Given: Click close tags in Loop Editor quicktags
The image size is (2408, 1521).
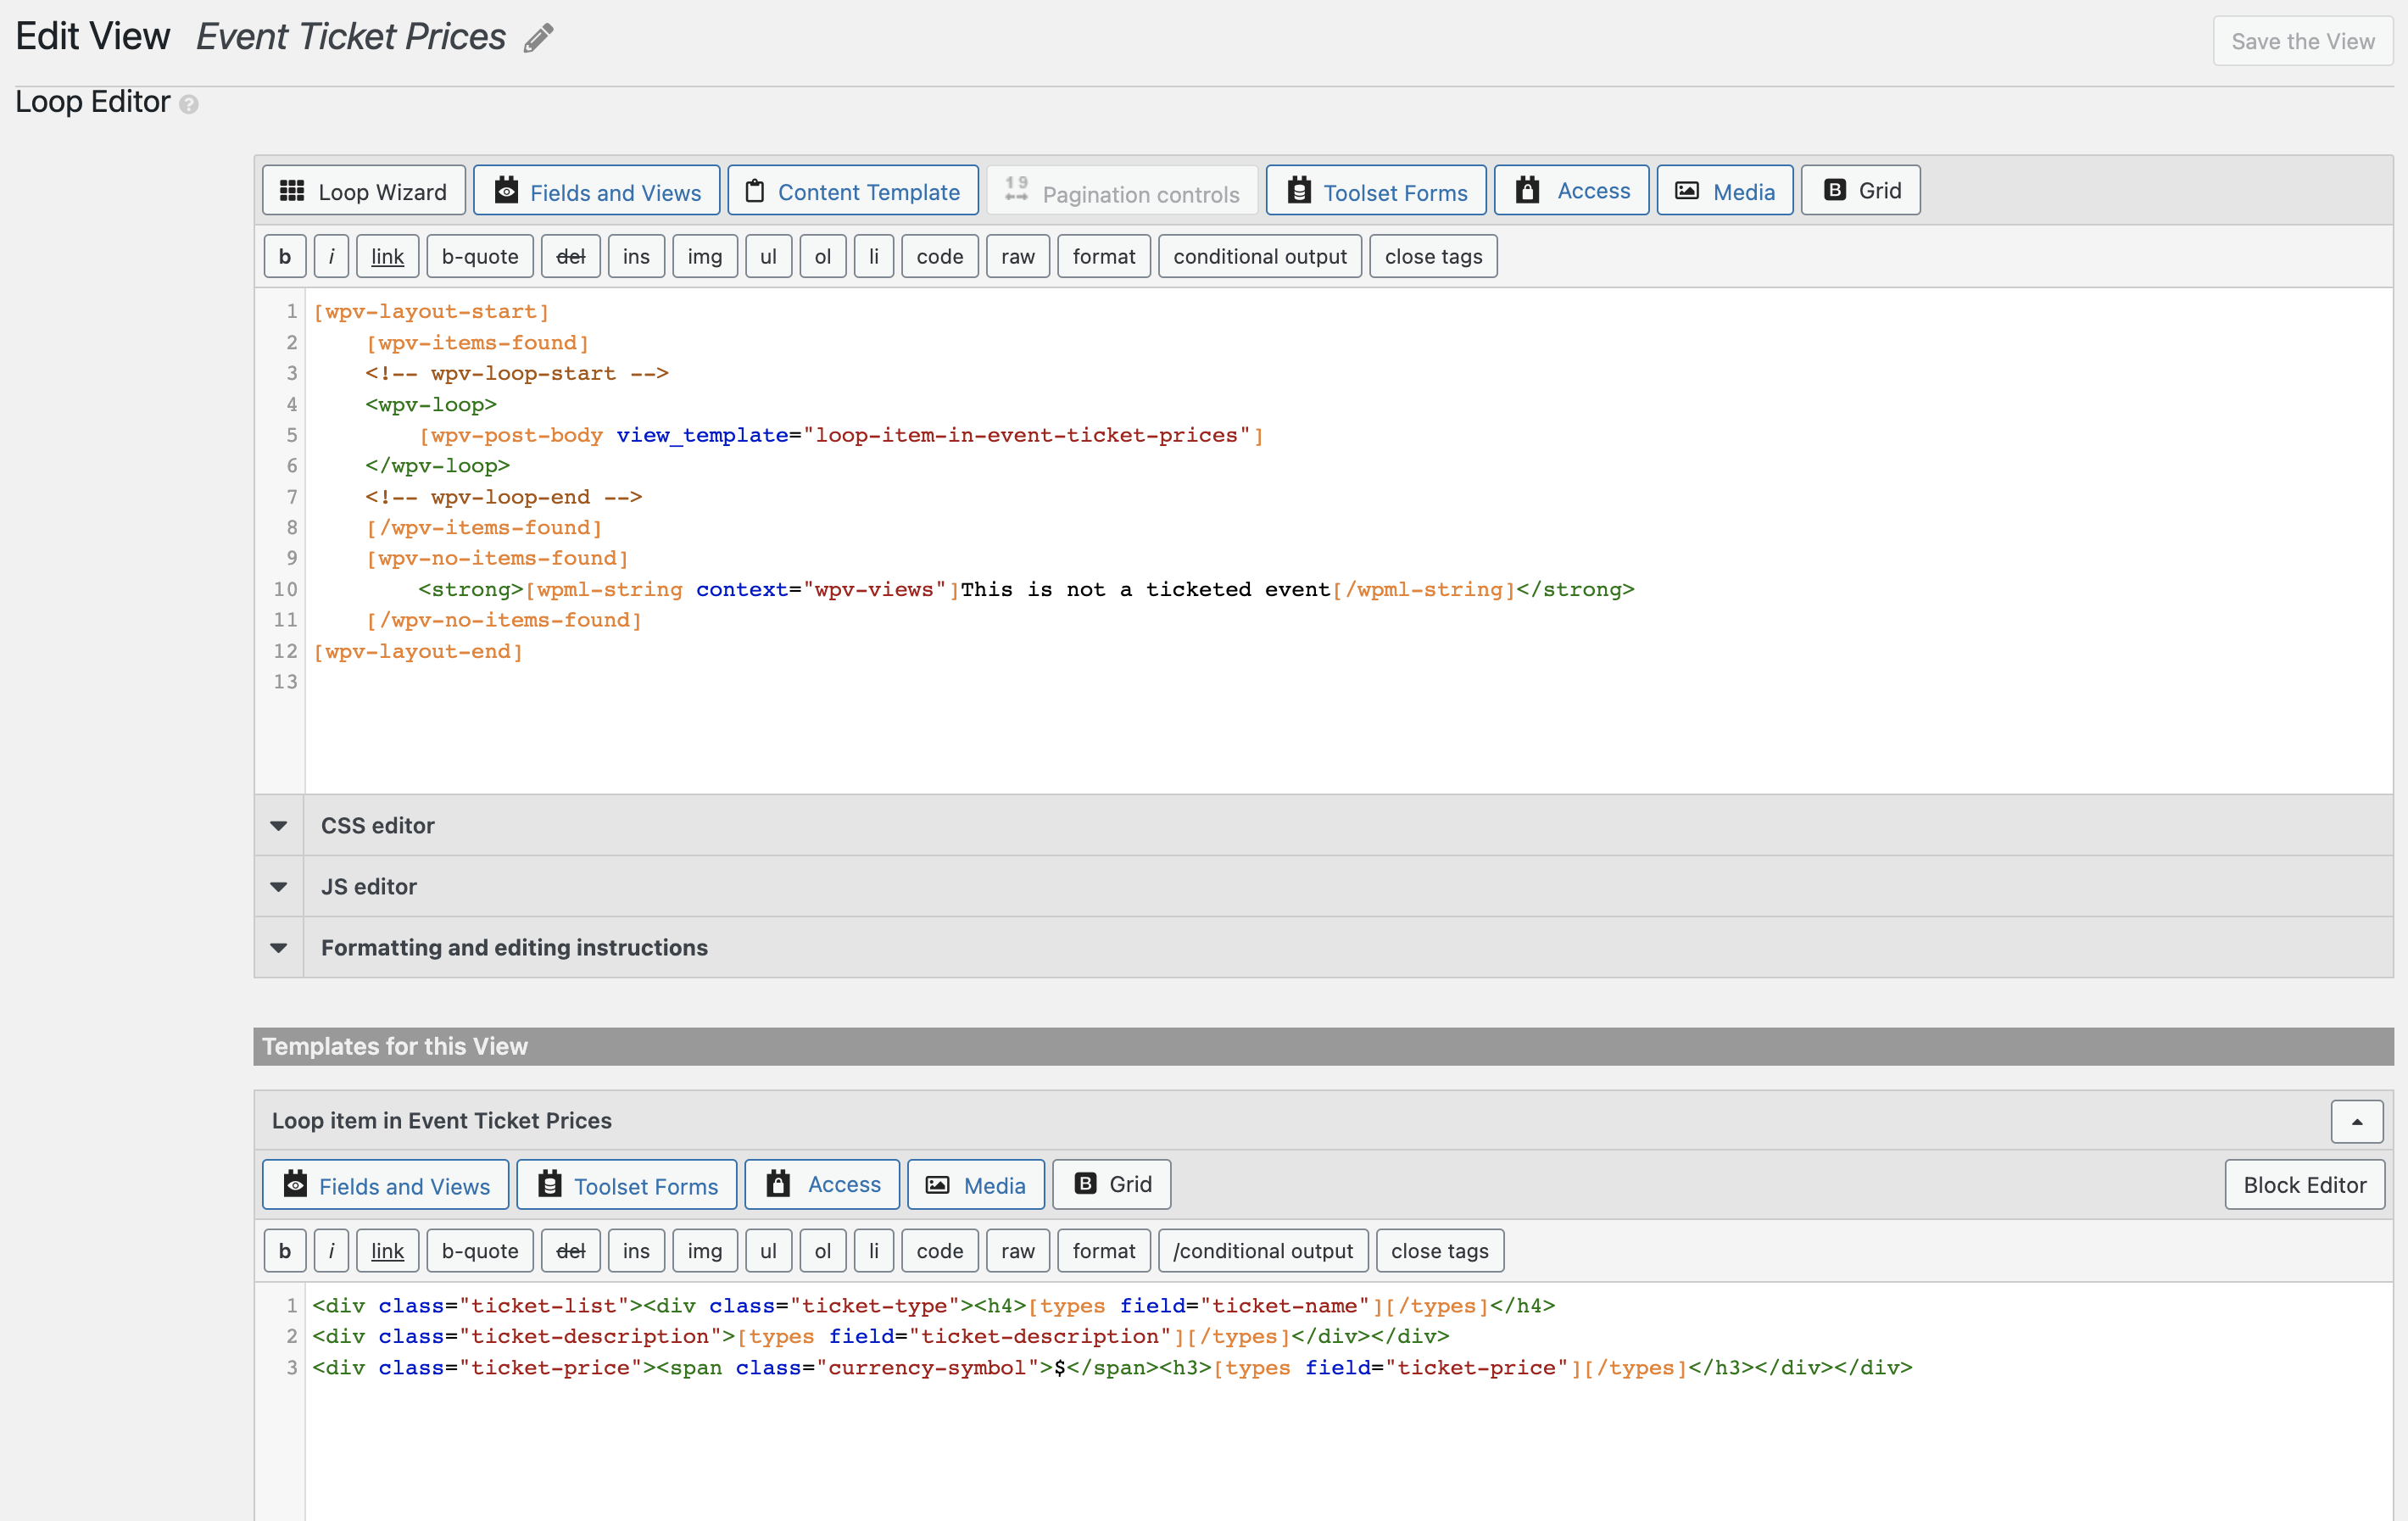Looking at the screenshot, I should (x=1433, y=256).
